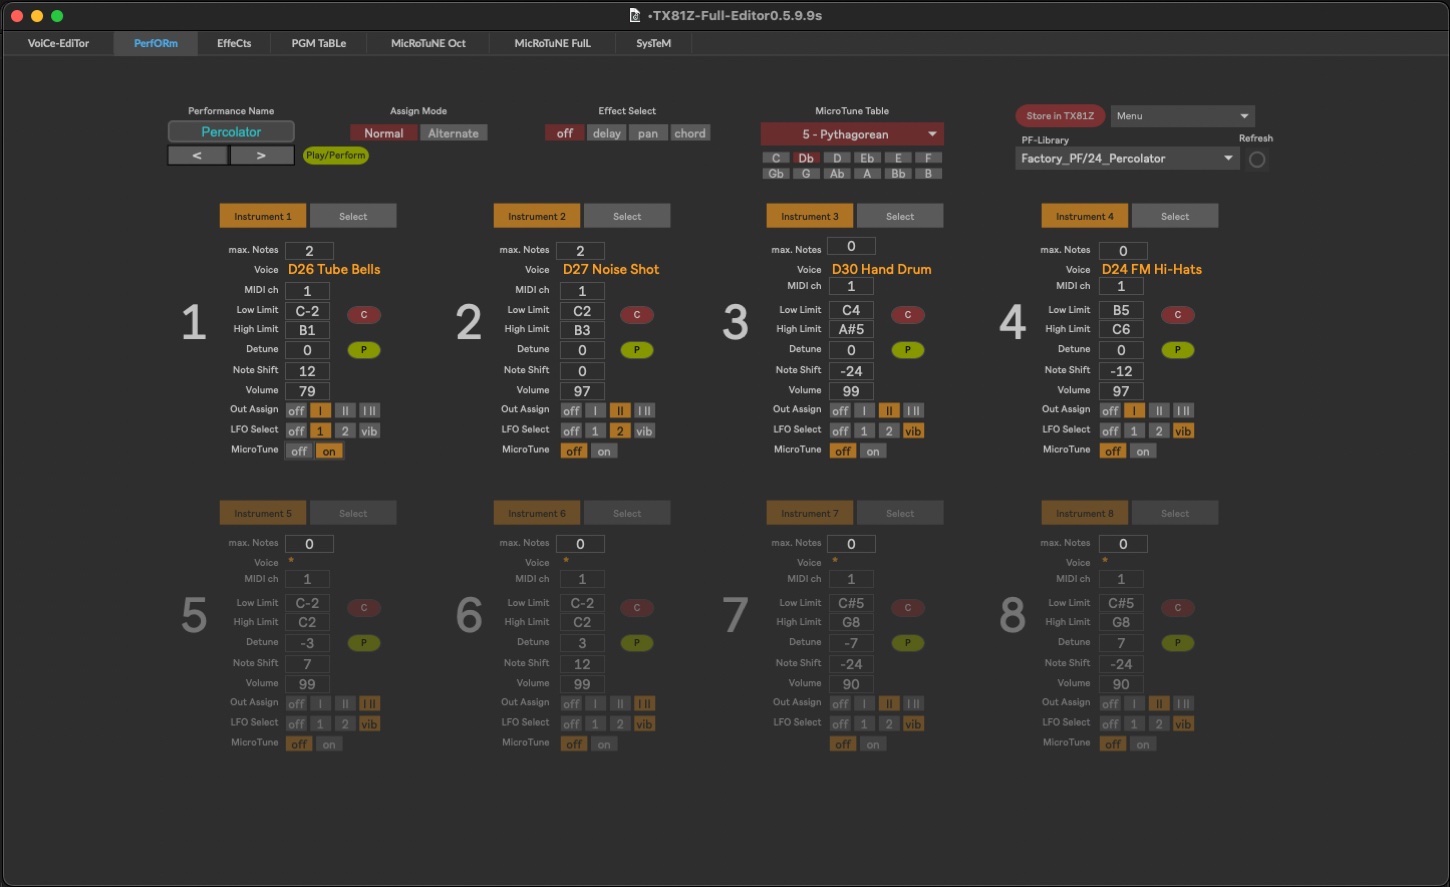Viewport: 1450px width, 887px height.
Task: Click the green P button for Instrument 2
Action: click(636, 350)
